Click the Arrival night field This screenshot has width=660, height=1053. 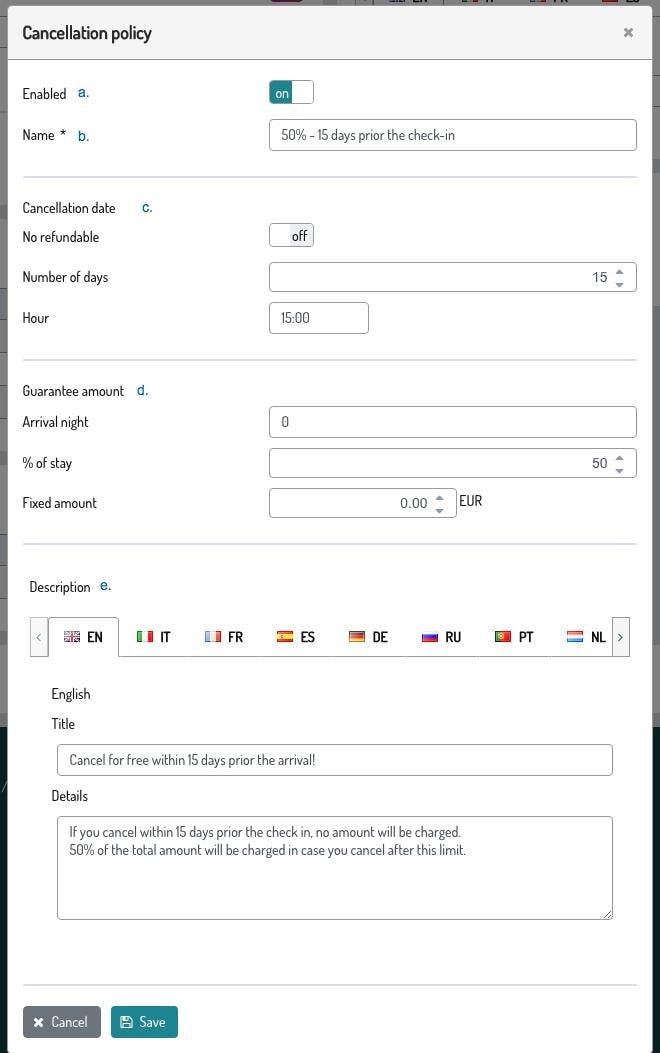pyautogui.click(x=452, y=422)
